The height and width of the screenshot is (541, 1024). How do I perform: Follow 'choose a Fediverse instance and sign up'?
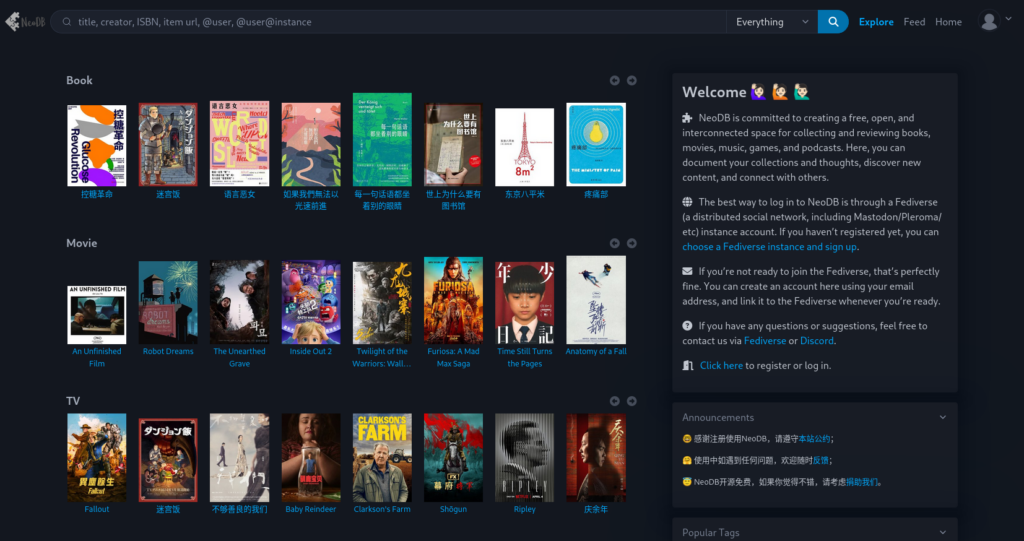[x=769, y=247]
